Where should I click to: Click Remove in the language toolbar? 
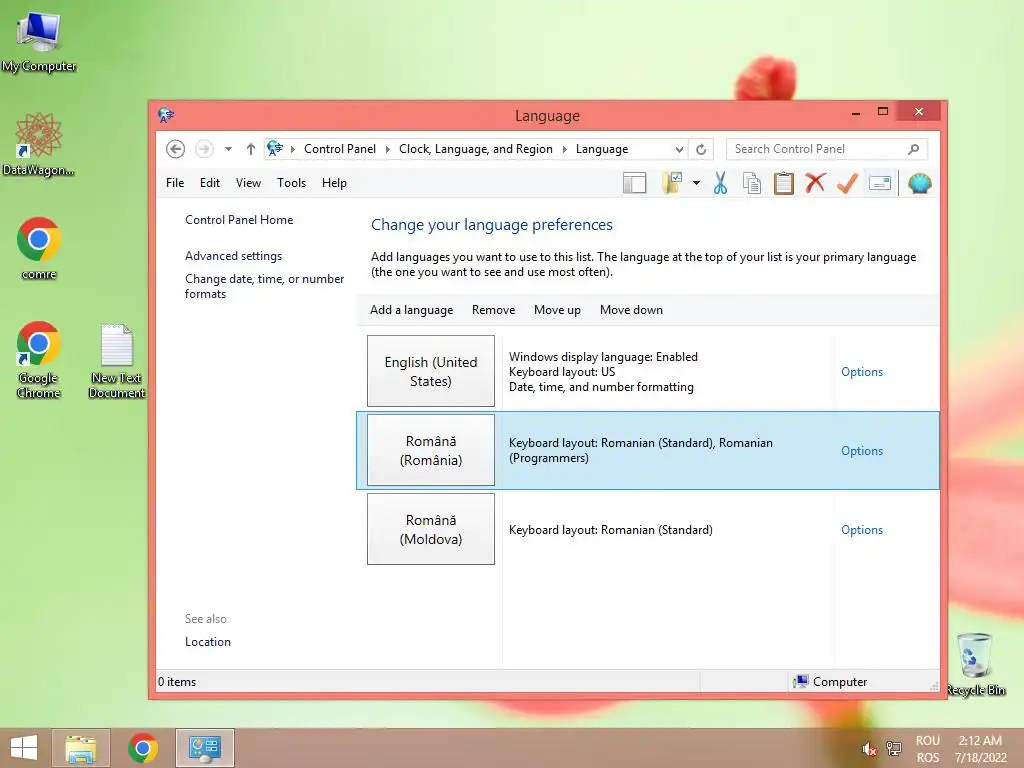point(493,310)
